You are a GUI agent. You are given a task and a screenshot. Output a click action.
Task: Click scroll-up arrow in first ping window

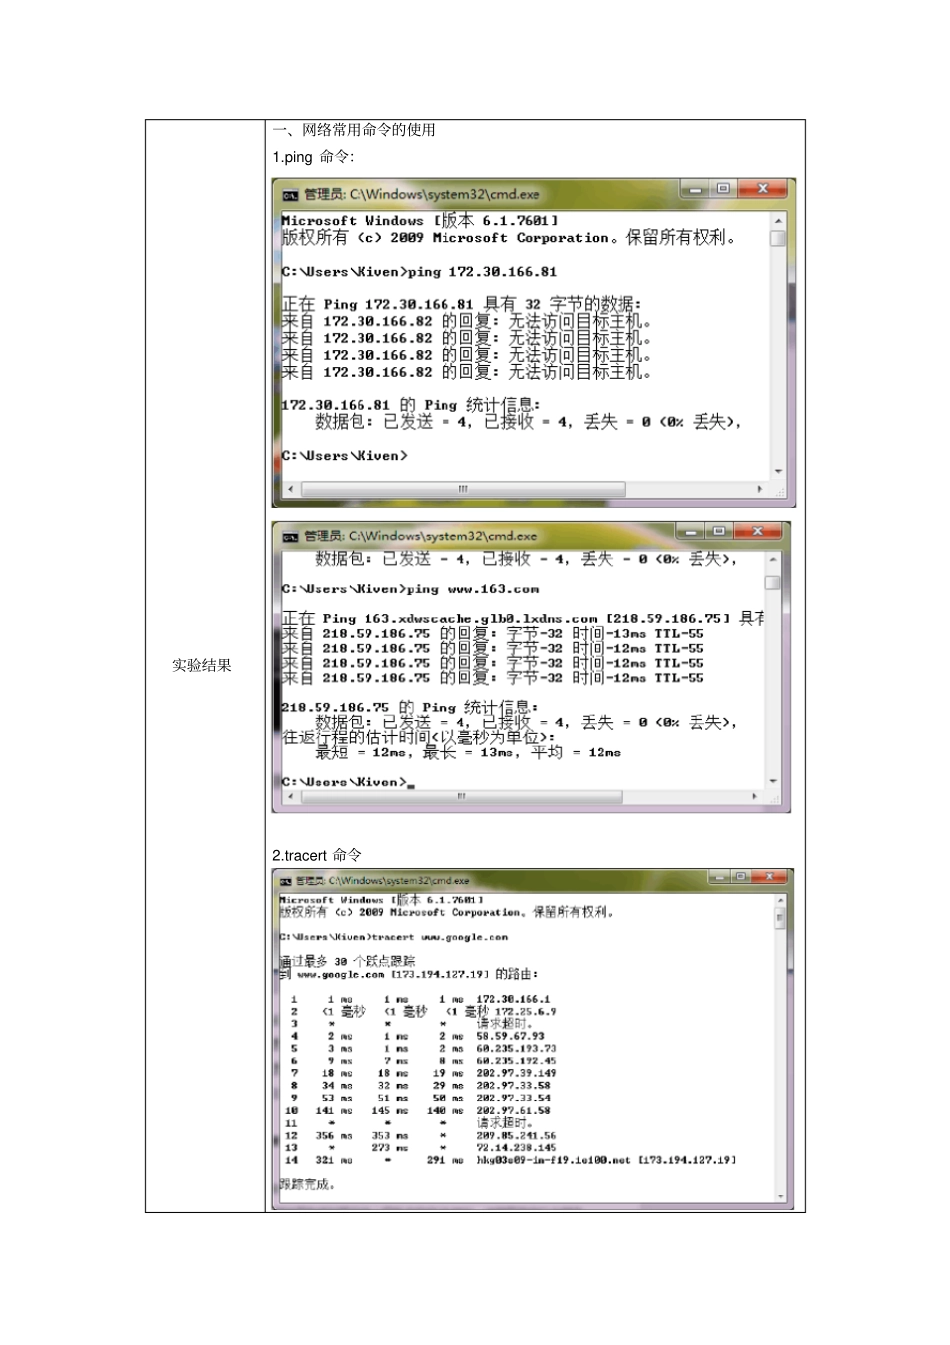(x=778, y=220)
